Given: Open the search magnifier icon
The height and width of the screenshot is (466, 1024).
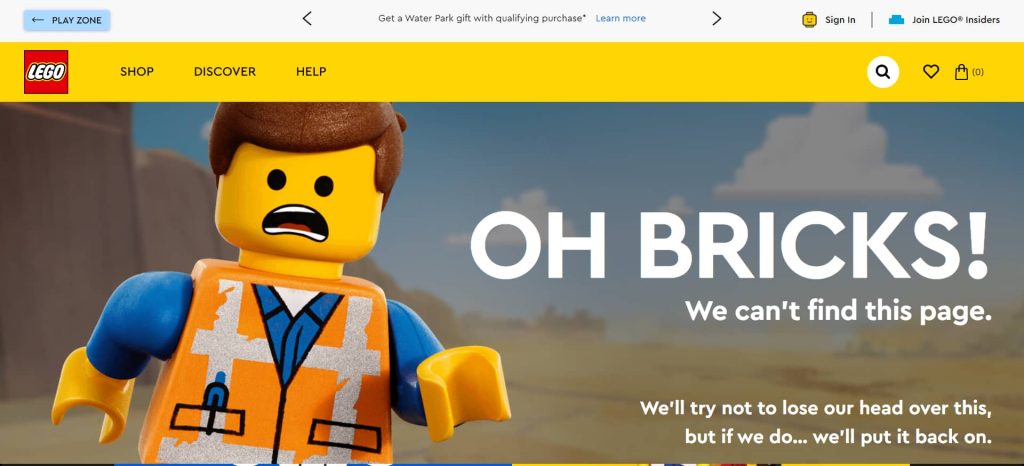Looking at the screenshot, I should click(x=883, y=72).
